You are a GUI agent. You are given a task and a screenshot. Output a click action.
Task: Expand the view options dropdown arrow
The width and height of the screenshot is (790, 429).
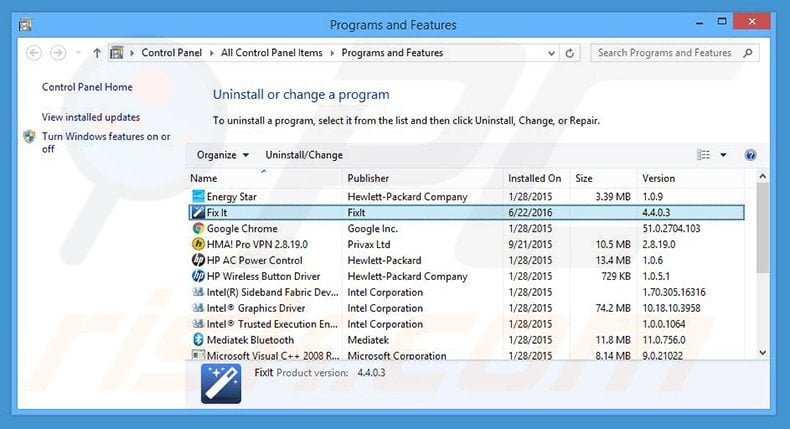coord(723,155)
